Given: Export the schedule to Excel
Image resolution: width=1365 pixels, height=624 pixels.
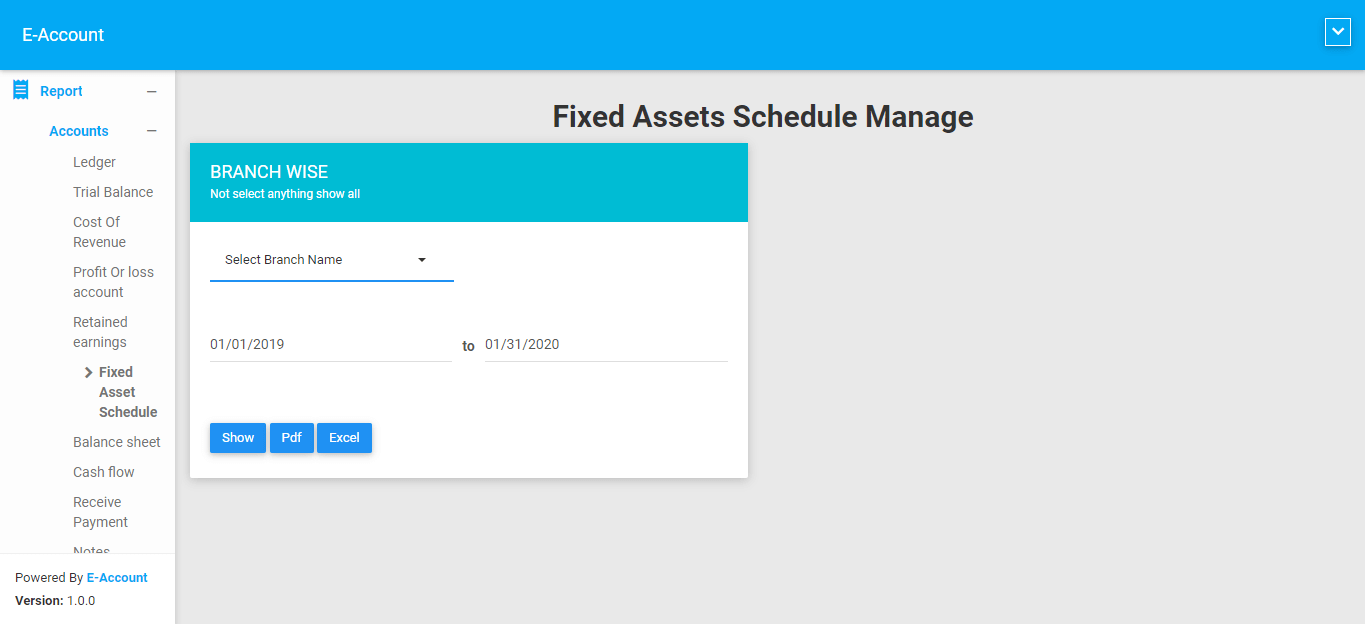Looking at the screenshot, I should pos(344,438).
